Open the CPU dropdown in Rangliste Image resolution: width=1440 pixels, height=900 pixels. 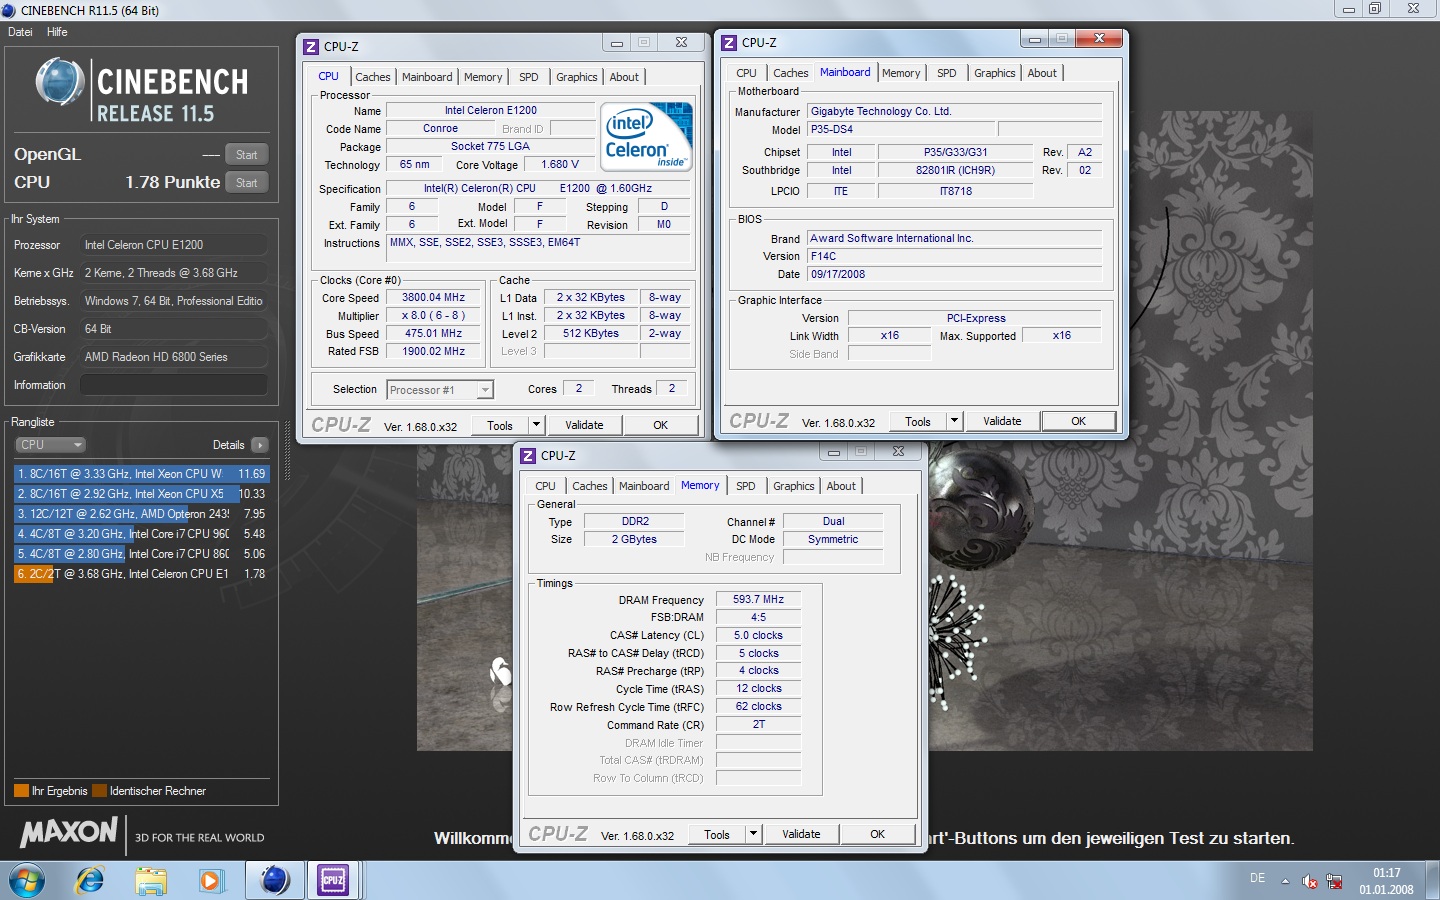[x=50, y=445]
